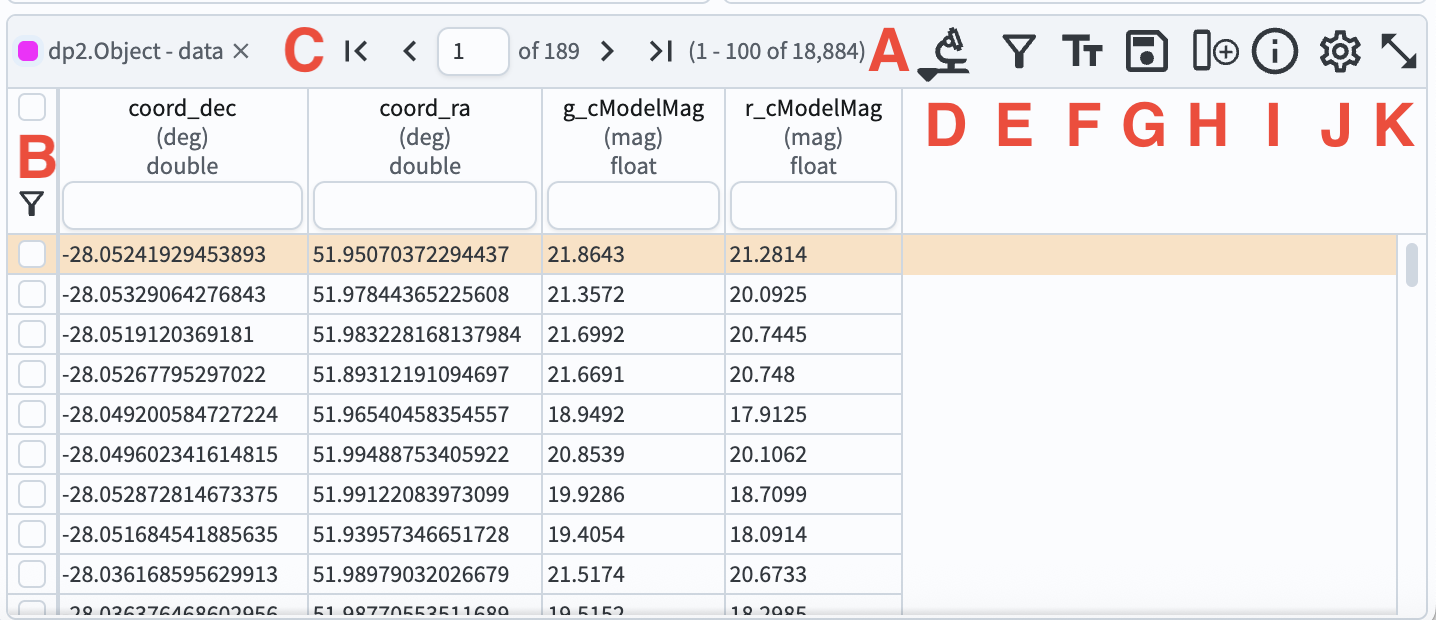Click the g_cModelMag filter input
Viewport: 1436px width, 620px height.
633,206
